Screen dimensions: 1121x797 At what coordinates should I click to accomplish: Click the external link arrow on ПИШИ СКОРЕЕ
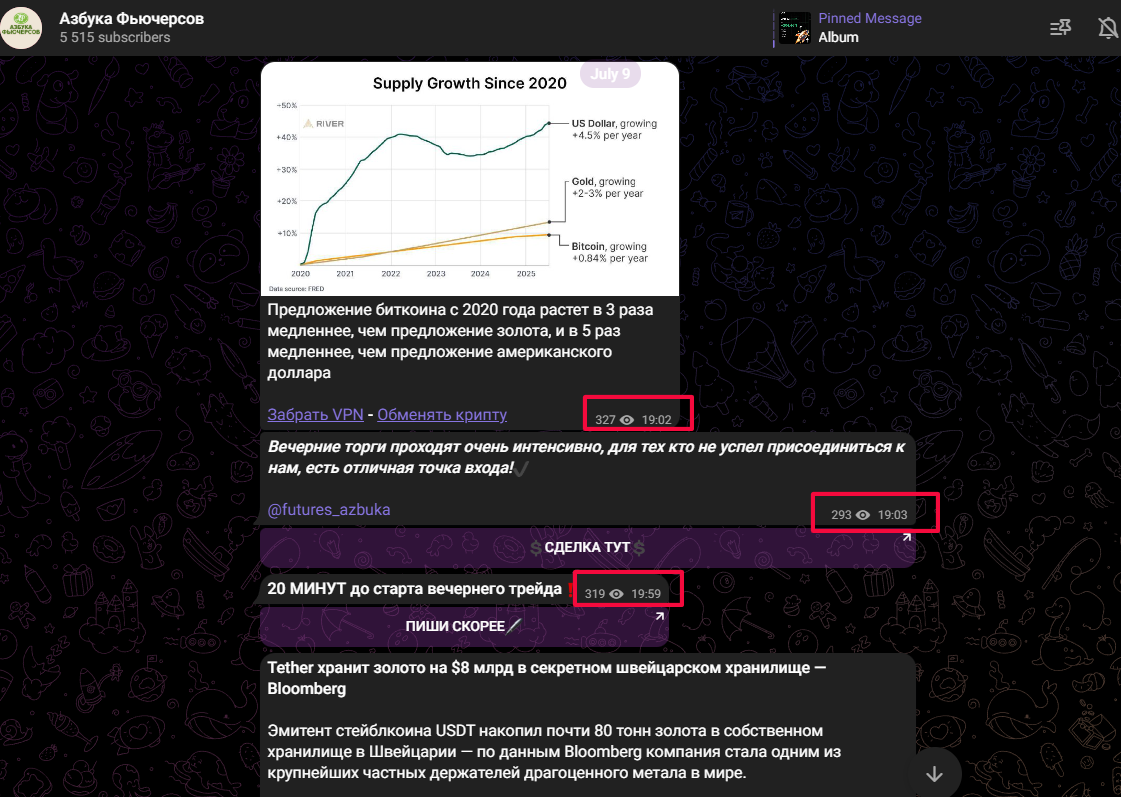coord(659,615)
